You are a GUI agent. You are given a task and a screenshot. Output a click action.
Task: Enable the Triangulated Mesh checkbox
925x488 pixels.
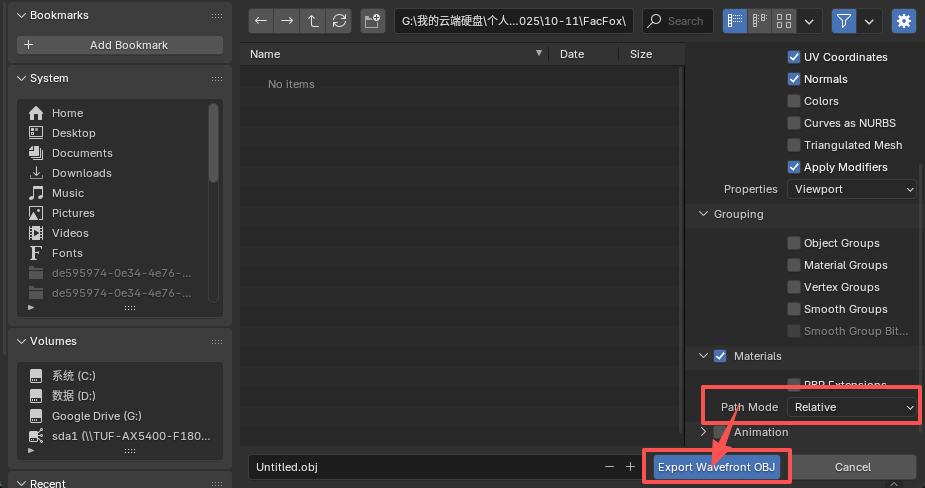pyautogui.click(x=794, y=145)
